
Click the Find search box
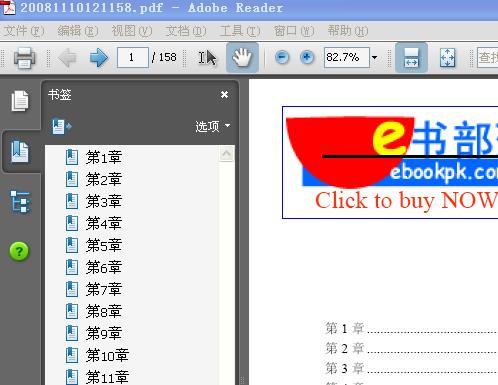coord(488,57)
